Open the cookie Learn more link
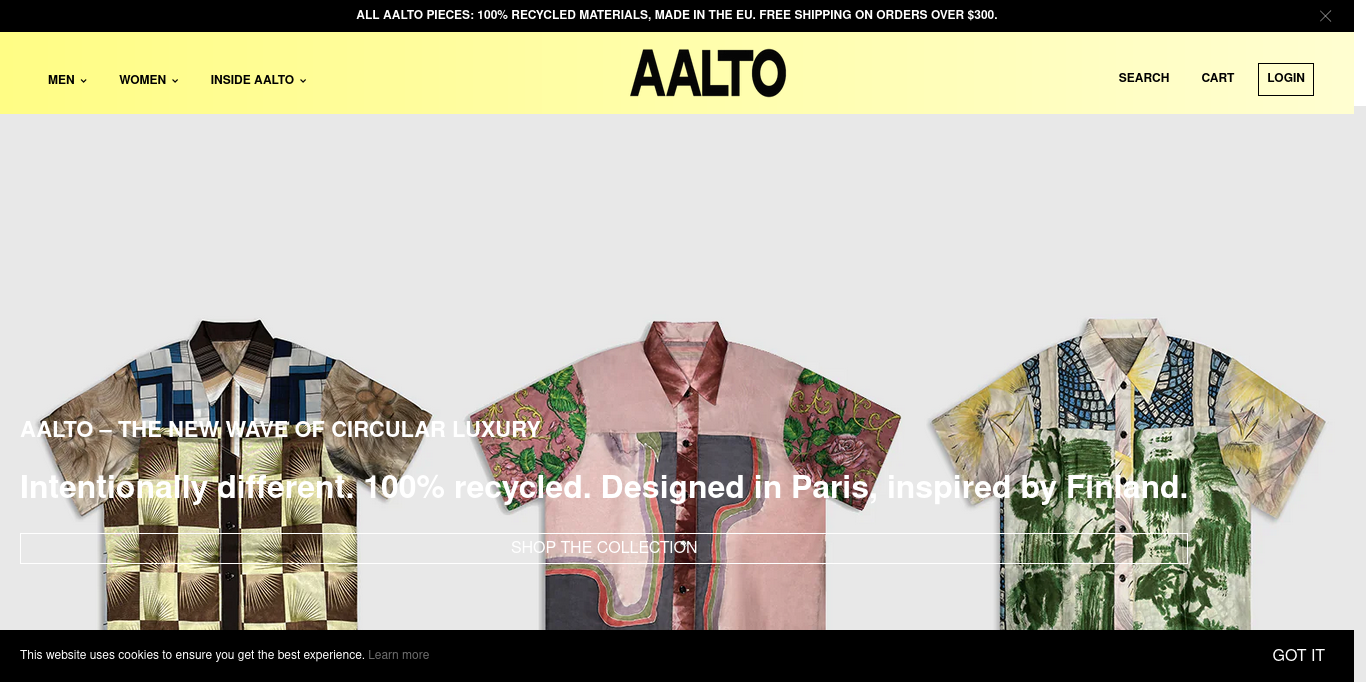This screenshot has height=682, width=1366. [x=399, y=655]
